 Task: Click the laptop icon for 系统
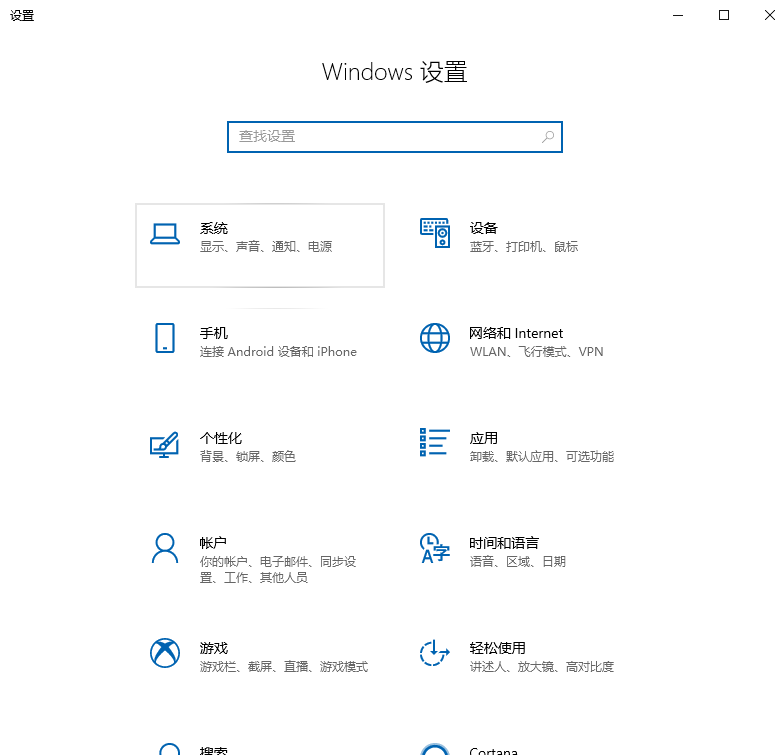tap(165, 234)
